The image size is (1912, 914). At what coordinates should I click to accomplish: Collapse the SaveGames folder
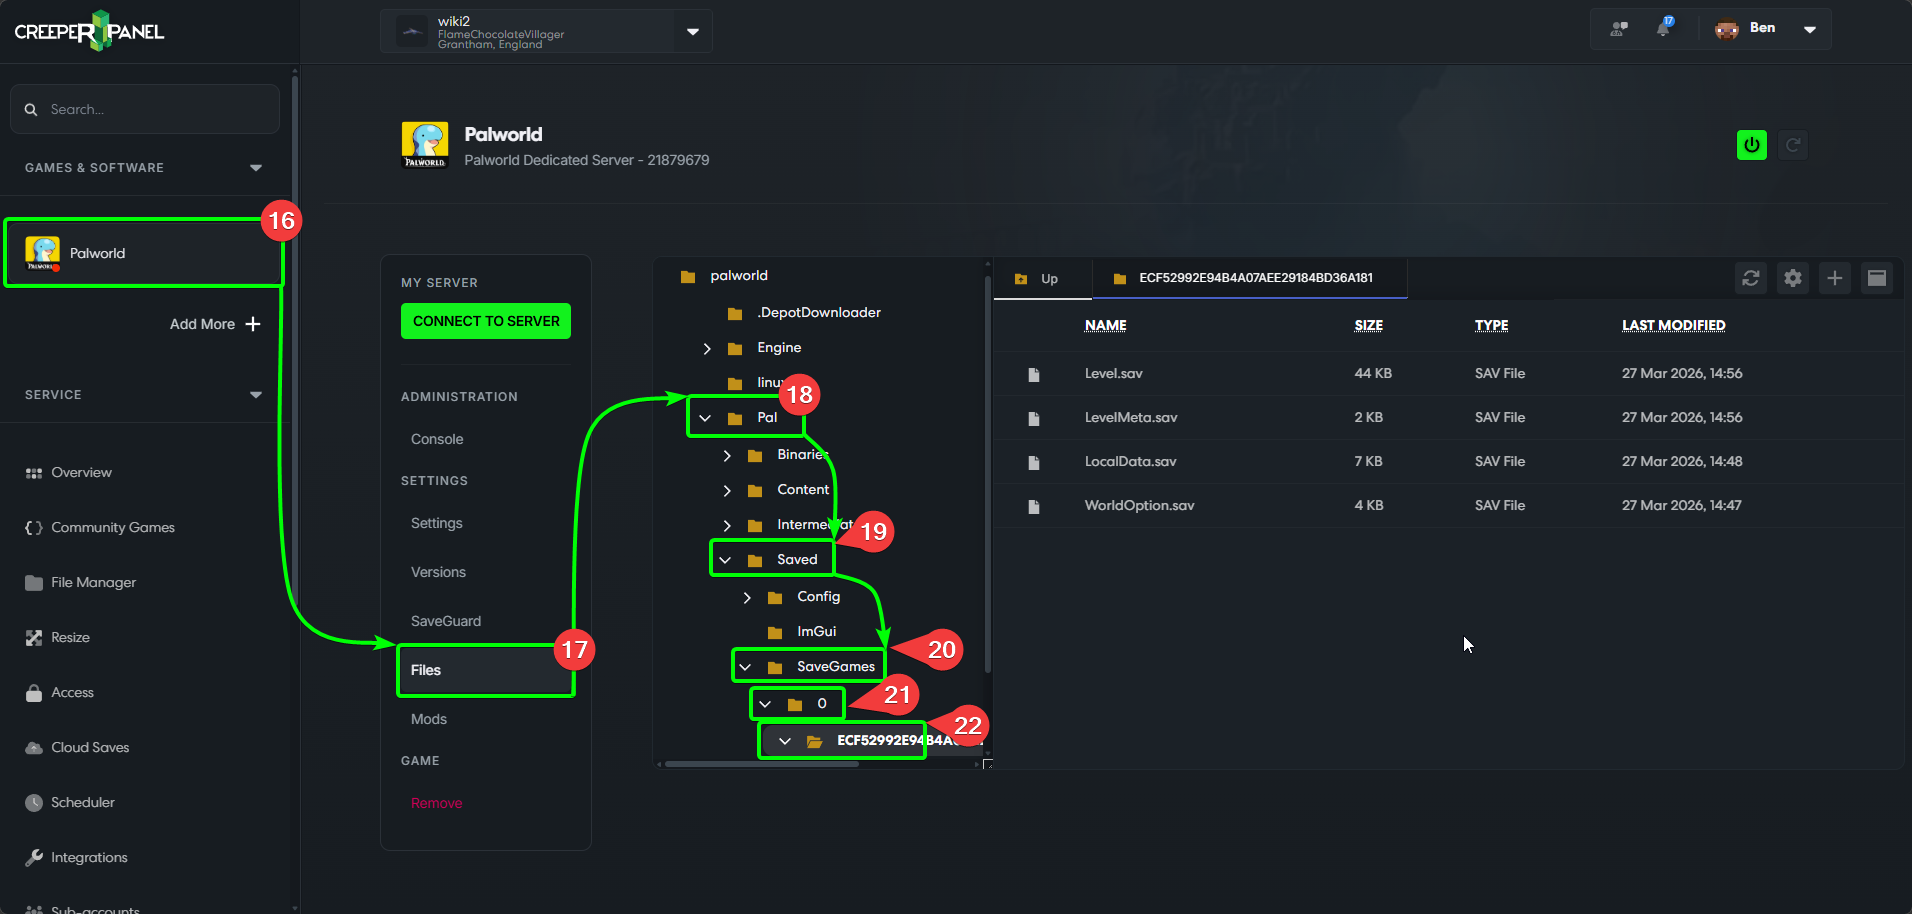[745, 667]
